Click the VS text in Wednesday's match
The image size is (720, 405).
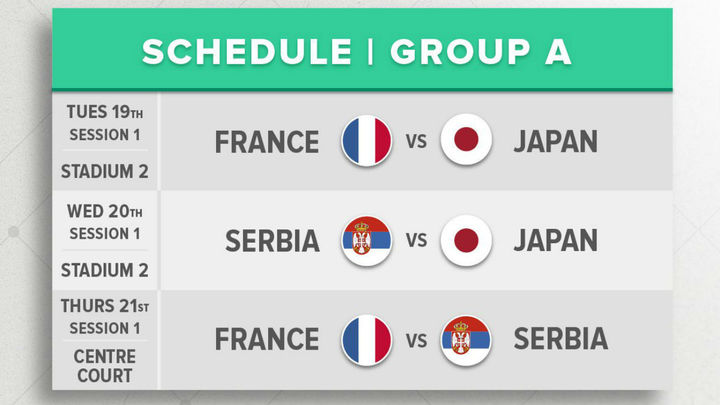tap(416, 241)
